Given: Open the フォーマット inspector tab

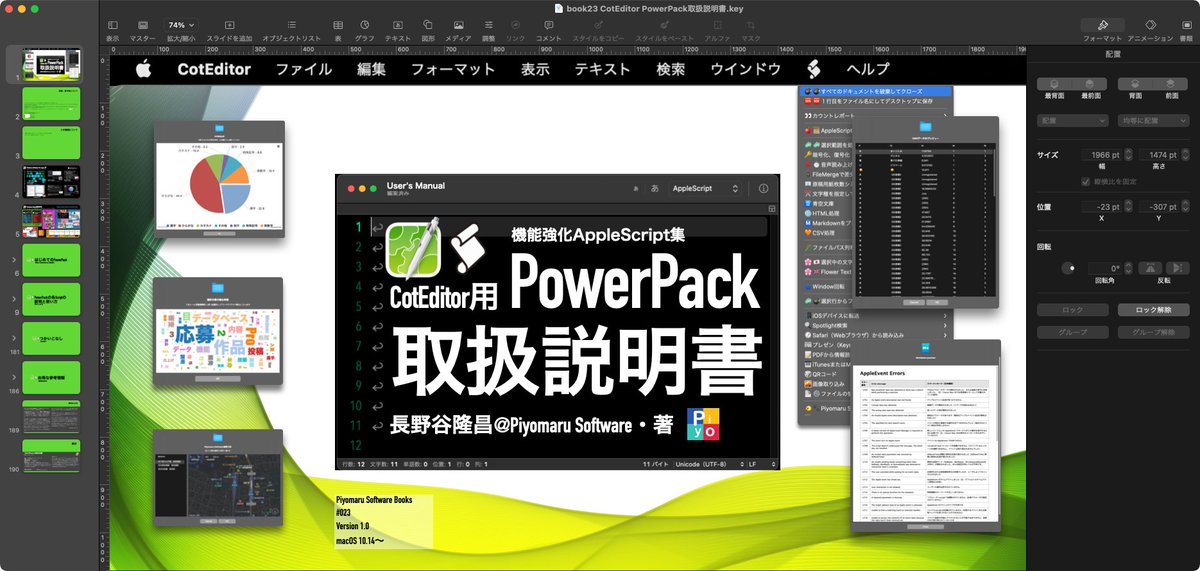Looking at the screenshot, I should tap(1102, 24).
